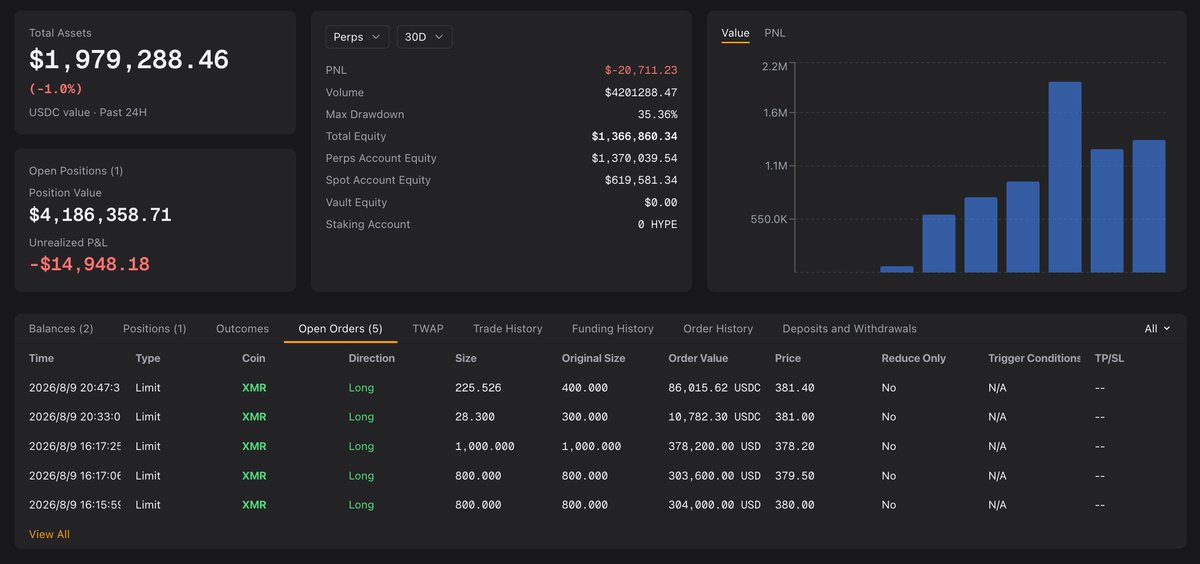Click unrealized P&L -$14,948.18
The width and height of the screenshot is (1200, 564).
pyautogui.click(x=89, y=264)
